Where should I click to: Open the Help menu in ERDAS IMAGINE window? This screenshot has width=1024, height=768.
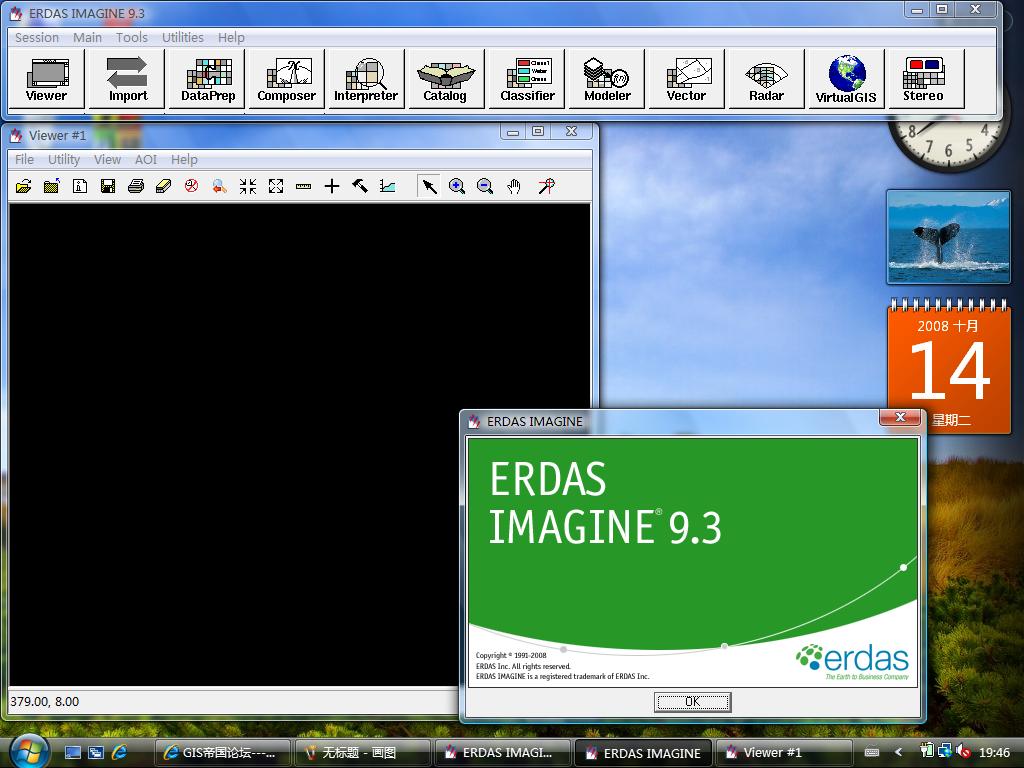pyautogui.click(x=231, y=37)
